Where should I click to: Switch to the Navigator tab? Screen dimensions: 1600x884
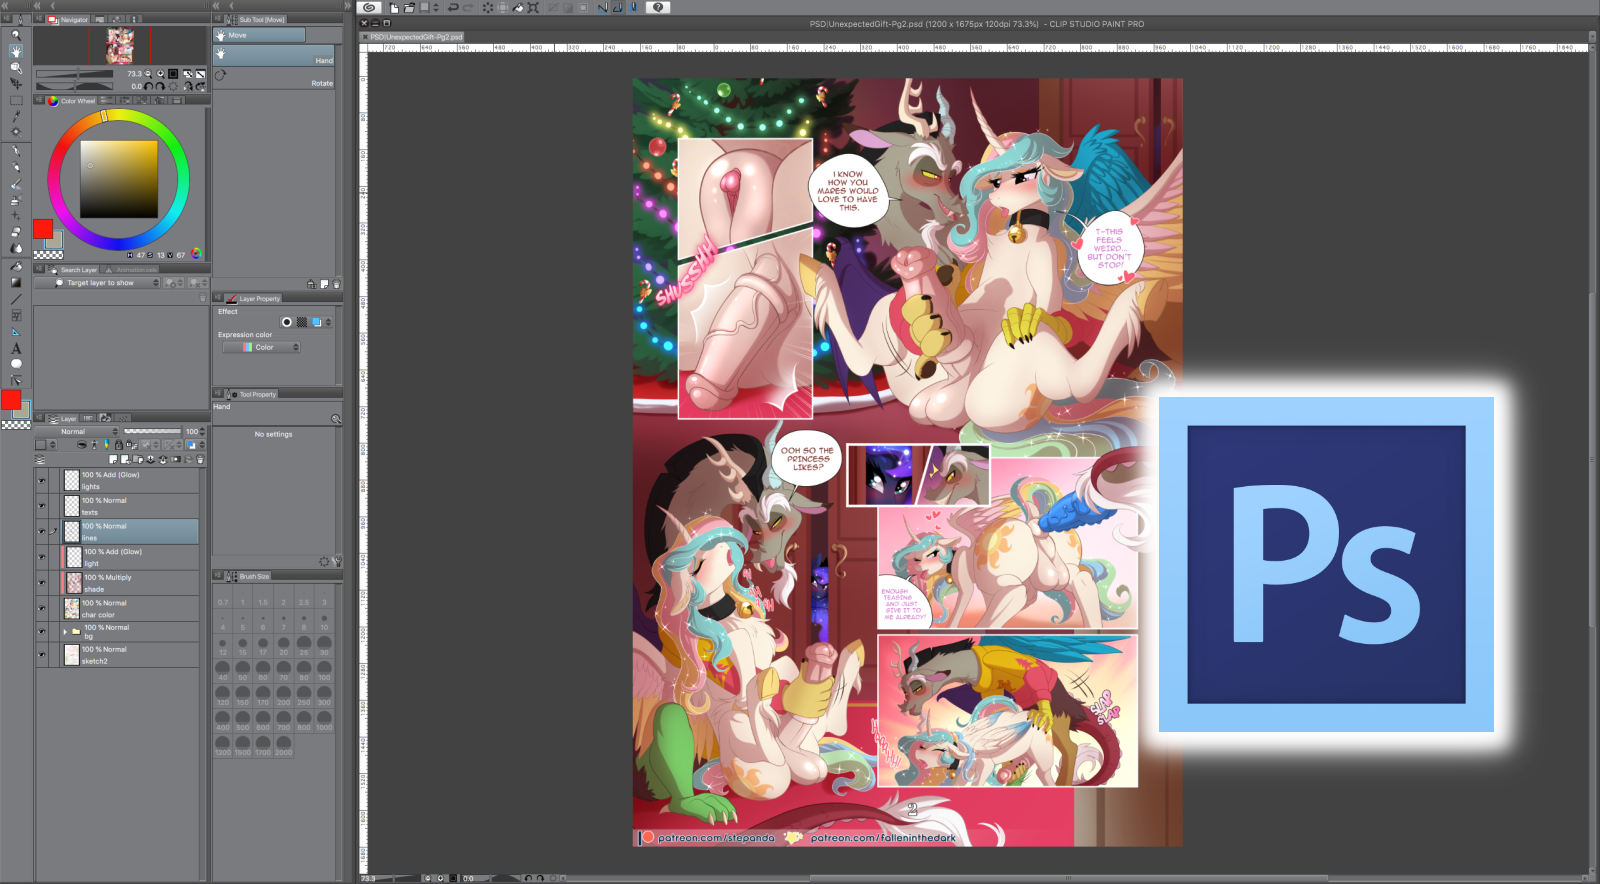[x=68, y=19]
